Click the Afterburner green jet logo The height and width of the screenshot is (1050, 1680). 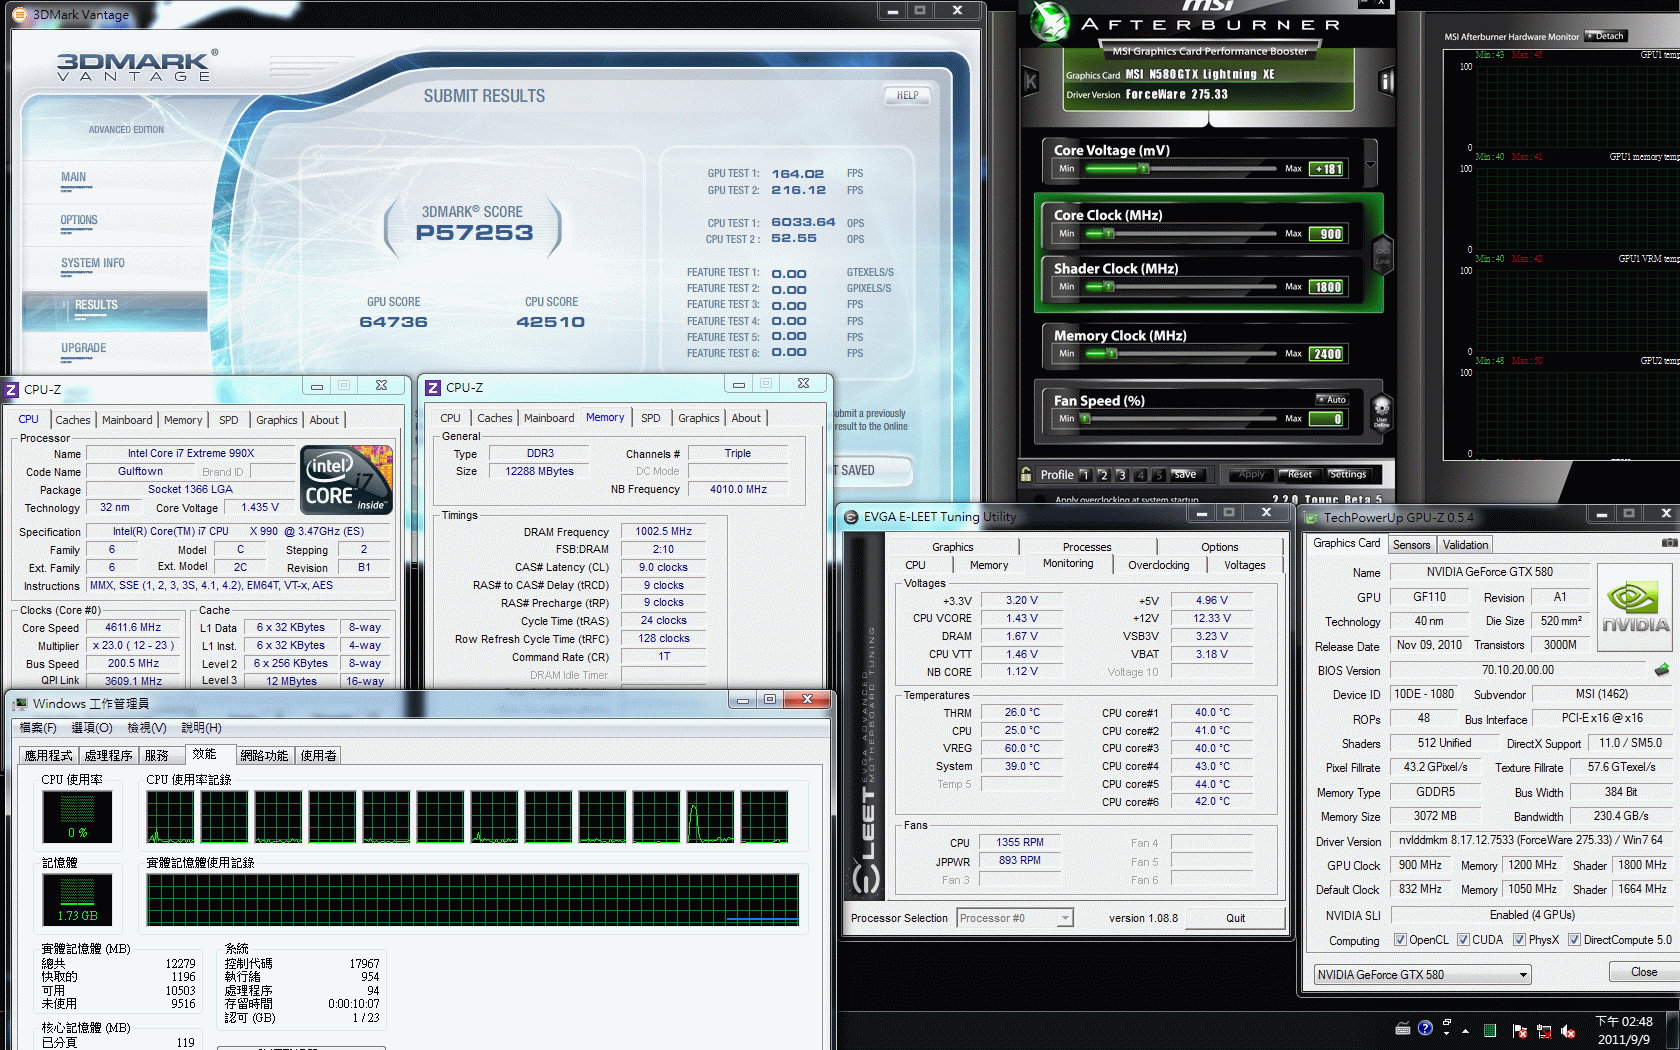(x=1050, y=23)
